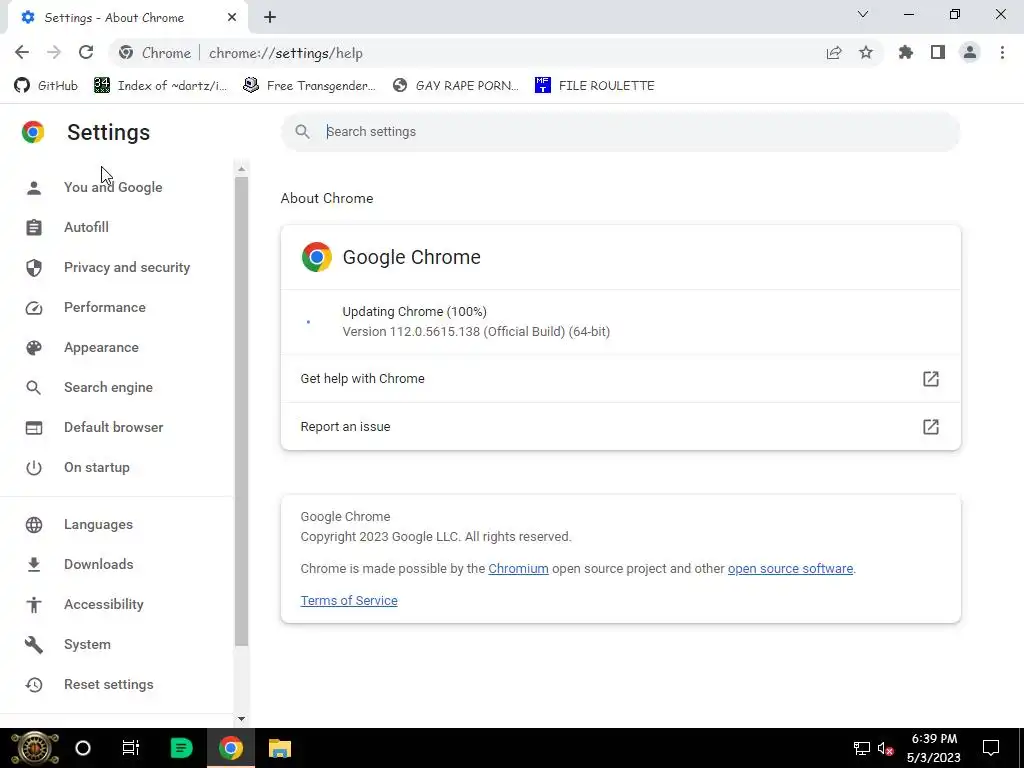Screen dimensions: 1024x768
Task: Follow the Chromium link
Action: coord(518,569)
